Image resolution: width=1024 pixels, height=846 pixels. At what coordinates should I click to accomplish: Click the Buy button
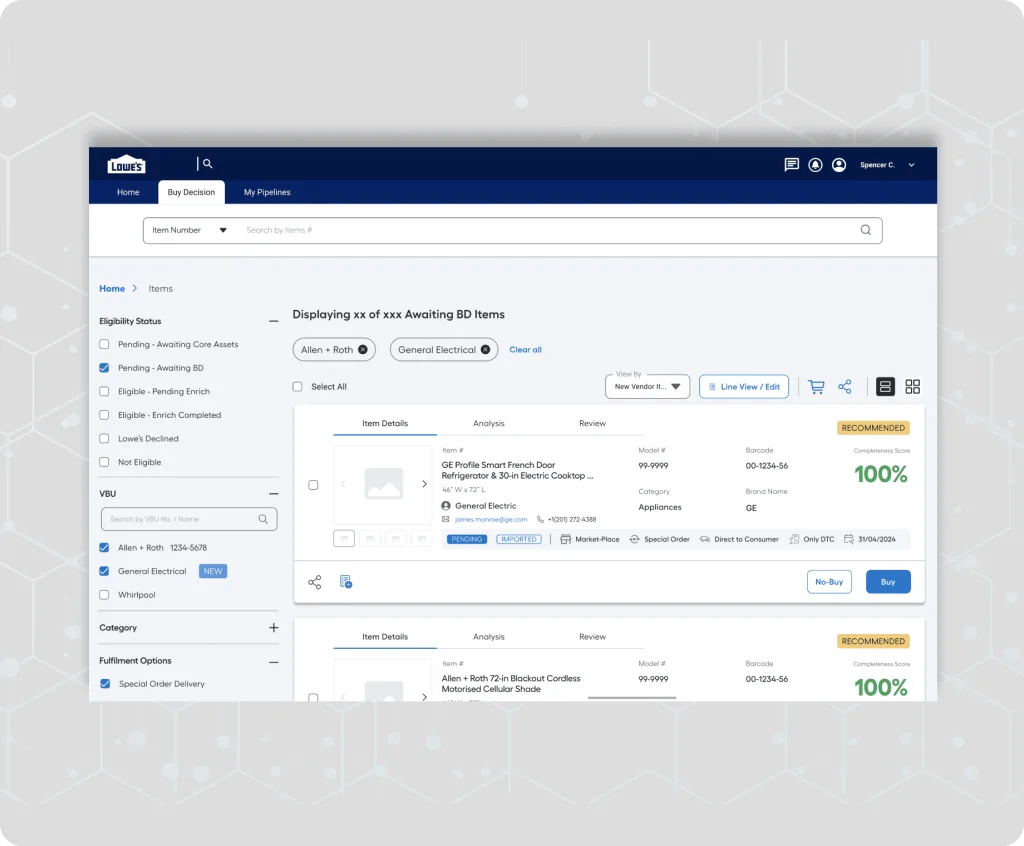point(888,581)
